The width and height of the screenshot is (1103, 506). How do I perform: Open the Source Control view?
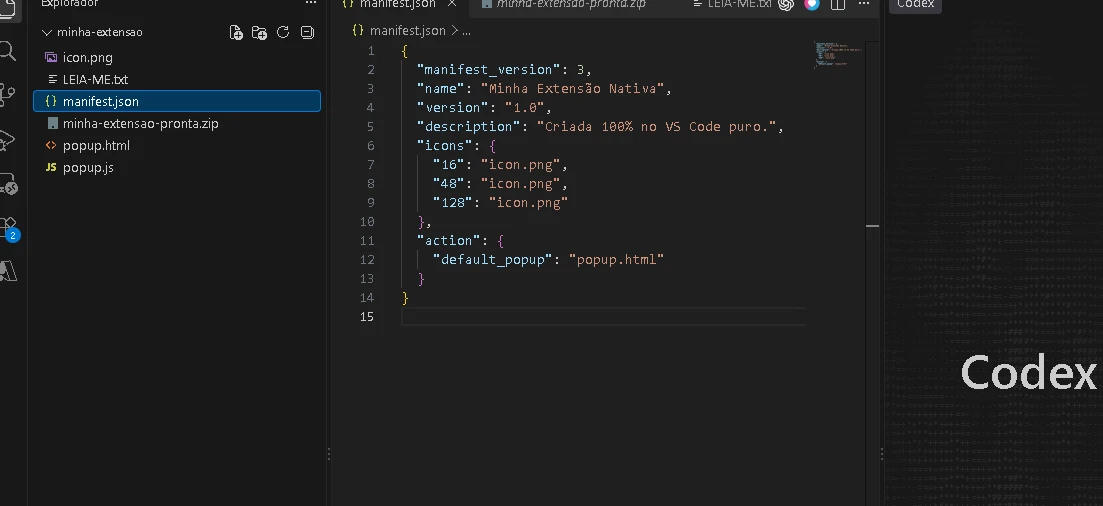[8, 94]
